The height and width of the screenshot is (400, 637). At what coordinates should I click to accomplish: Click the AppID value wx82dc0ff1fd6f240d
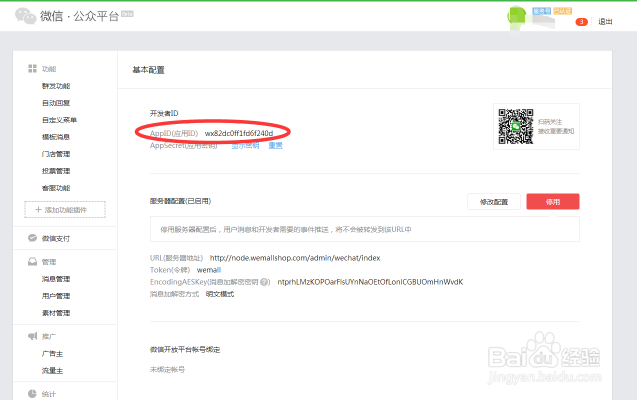click(x=239, y=133)
